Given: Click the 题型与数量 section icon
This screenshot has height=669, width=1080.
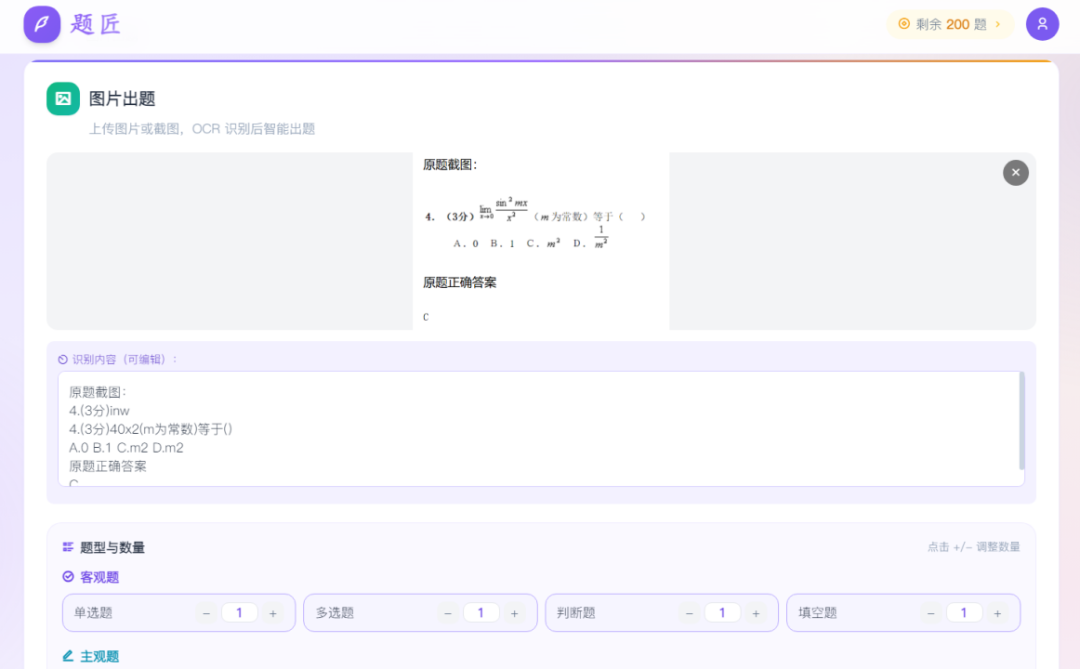Looking at the screenshot, I should 68,547.
